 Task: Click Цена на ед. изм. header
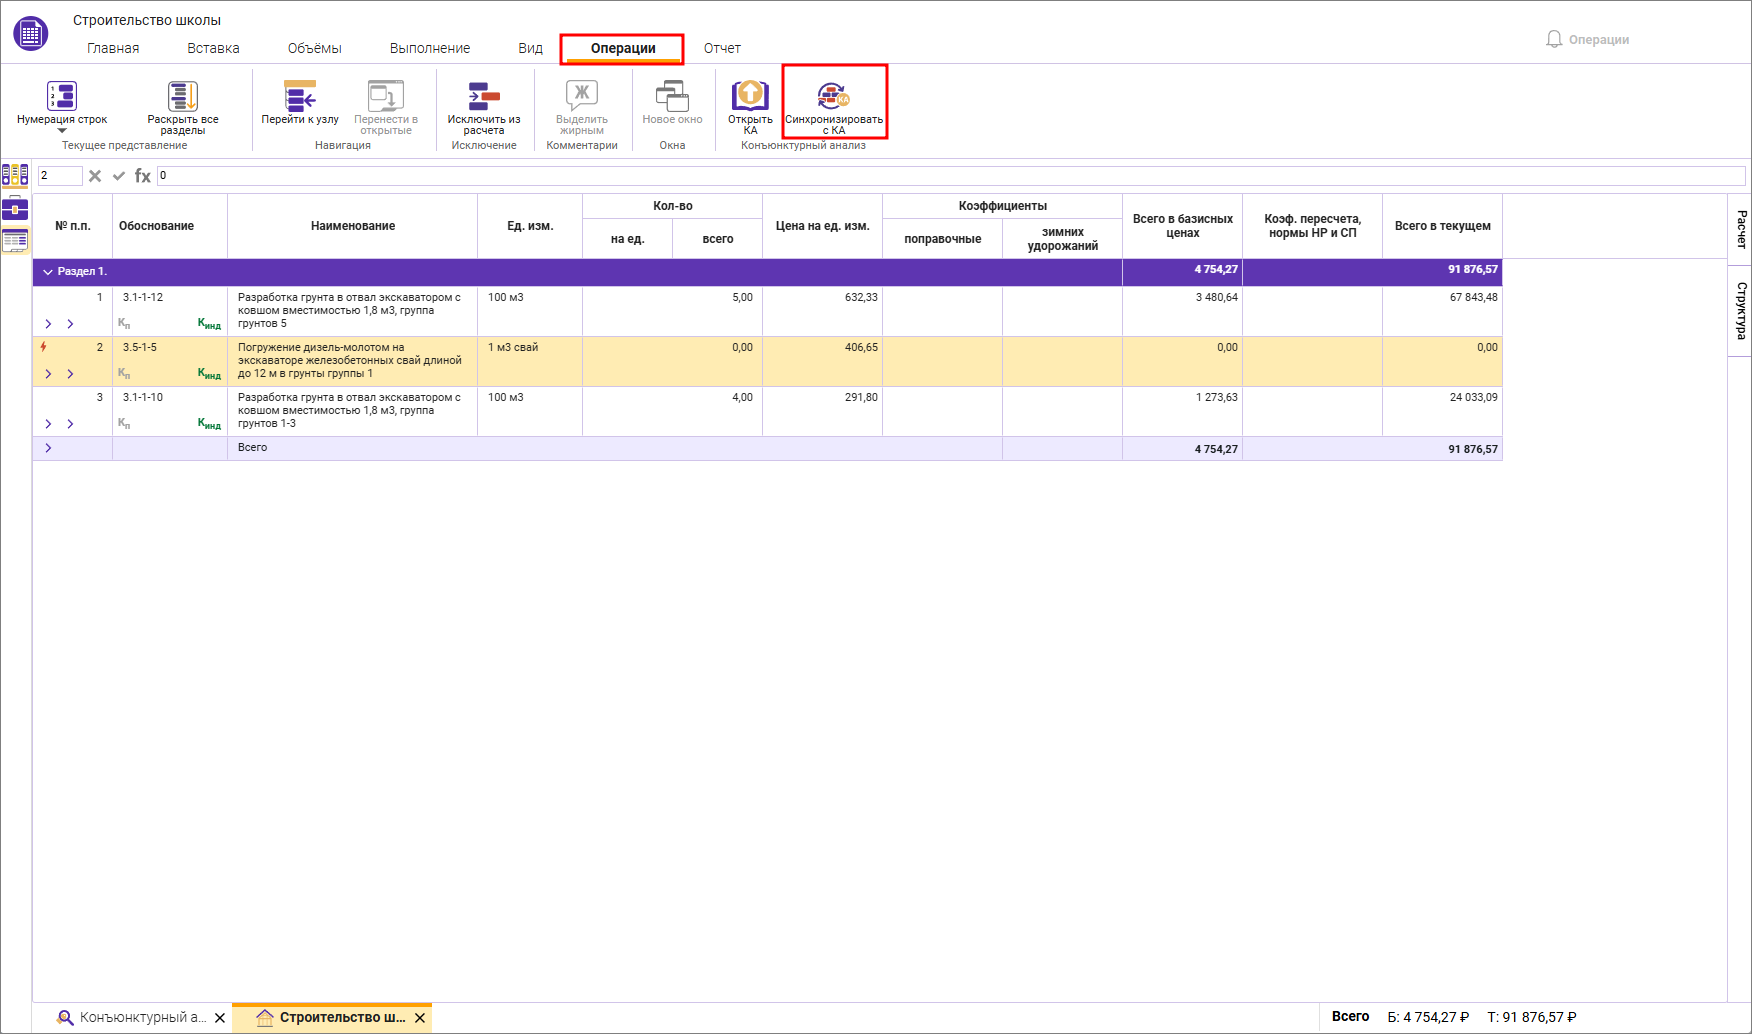822,226
